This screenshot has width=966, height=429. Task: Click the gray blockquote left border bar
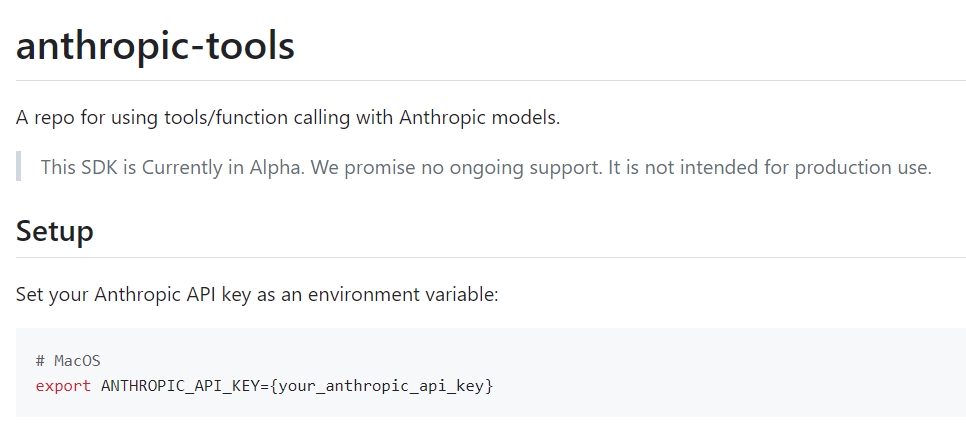pyautogui.click(x=18, y=167)
